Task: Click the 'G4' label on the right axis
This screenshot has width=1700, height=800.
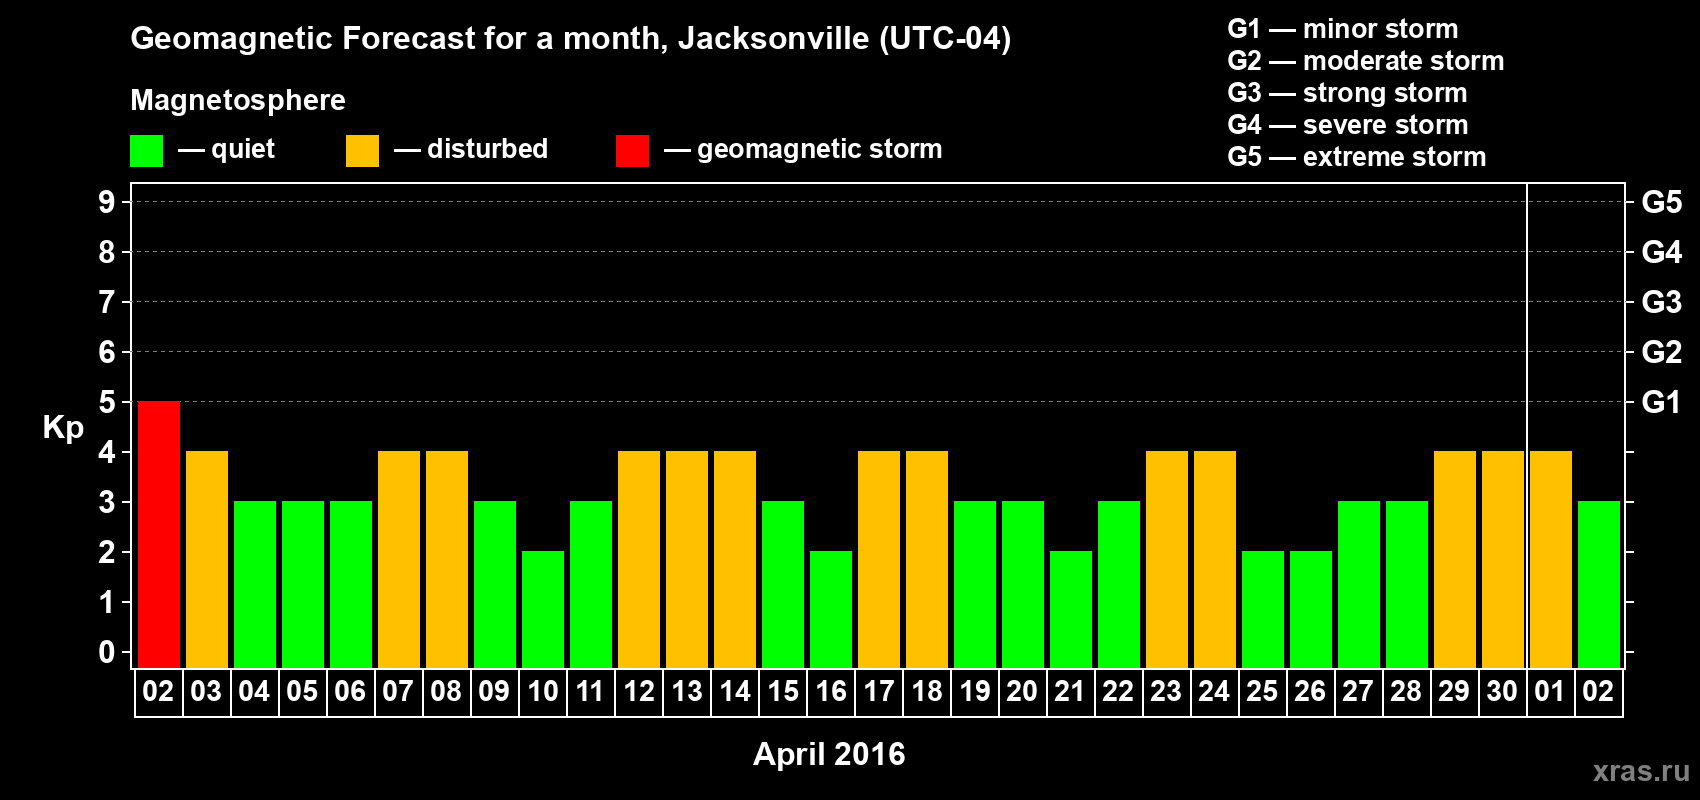Action: tap(1662, 252)
